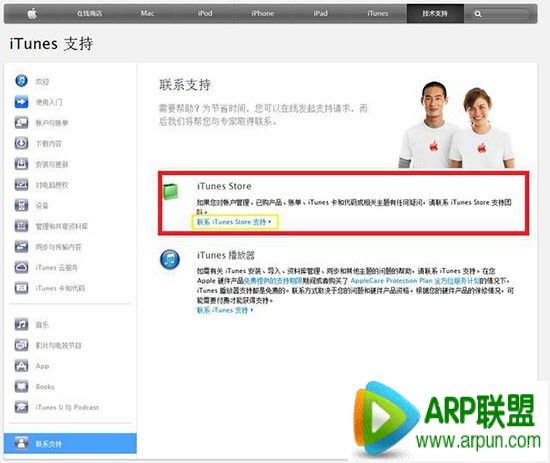Select the 技术支持 navigation tab

pos(435,13)
